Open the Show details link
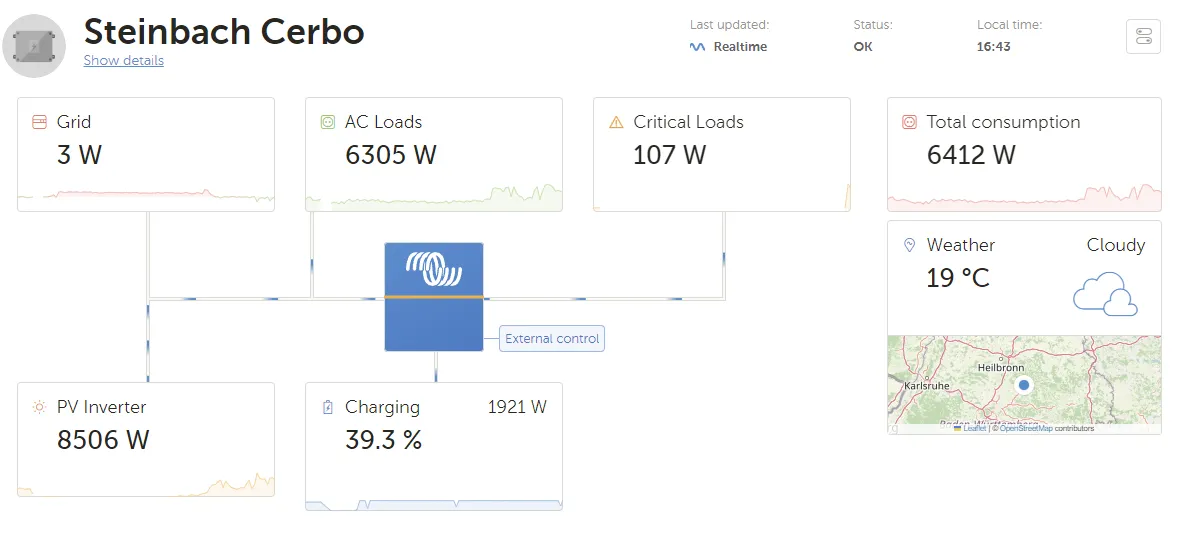The image size is (1184, 534). 123,61
